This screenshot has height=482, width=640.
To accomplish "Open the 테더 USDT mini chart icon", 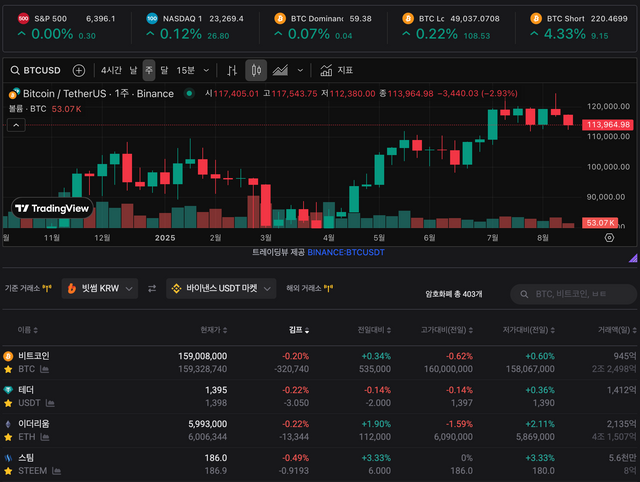I will coord(50,403).
